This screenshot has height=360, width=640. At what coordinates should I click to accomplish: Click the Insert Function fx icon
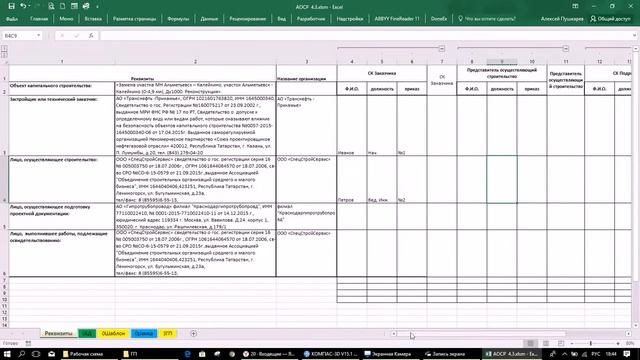point(91,36)
